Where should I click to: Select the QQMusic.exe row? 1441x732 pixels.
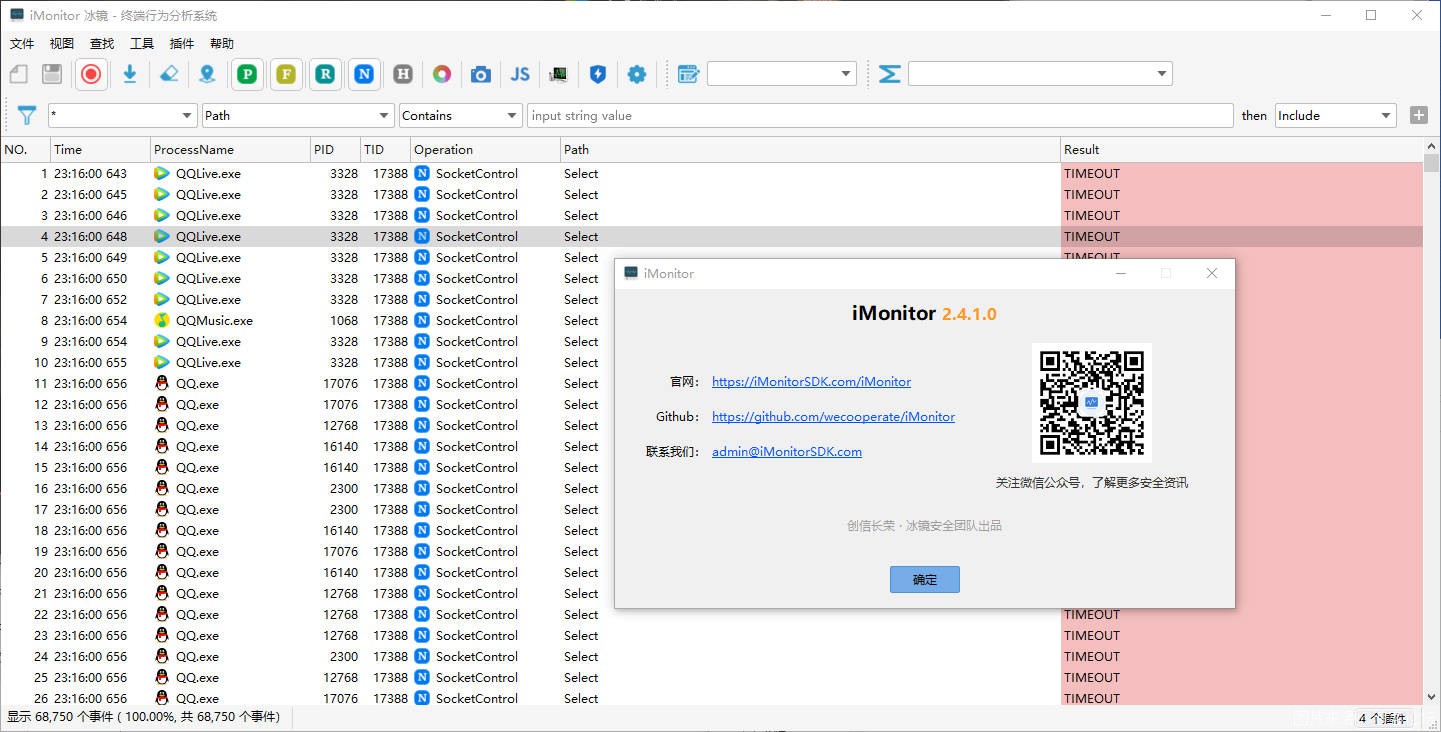point(711,321)
